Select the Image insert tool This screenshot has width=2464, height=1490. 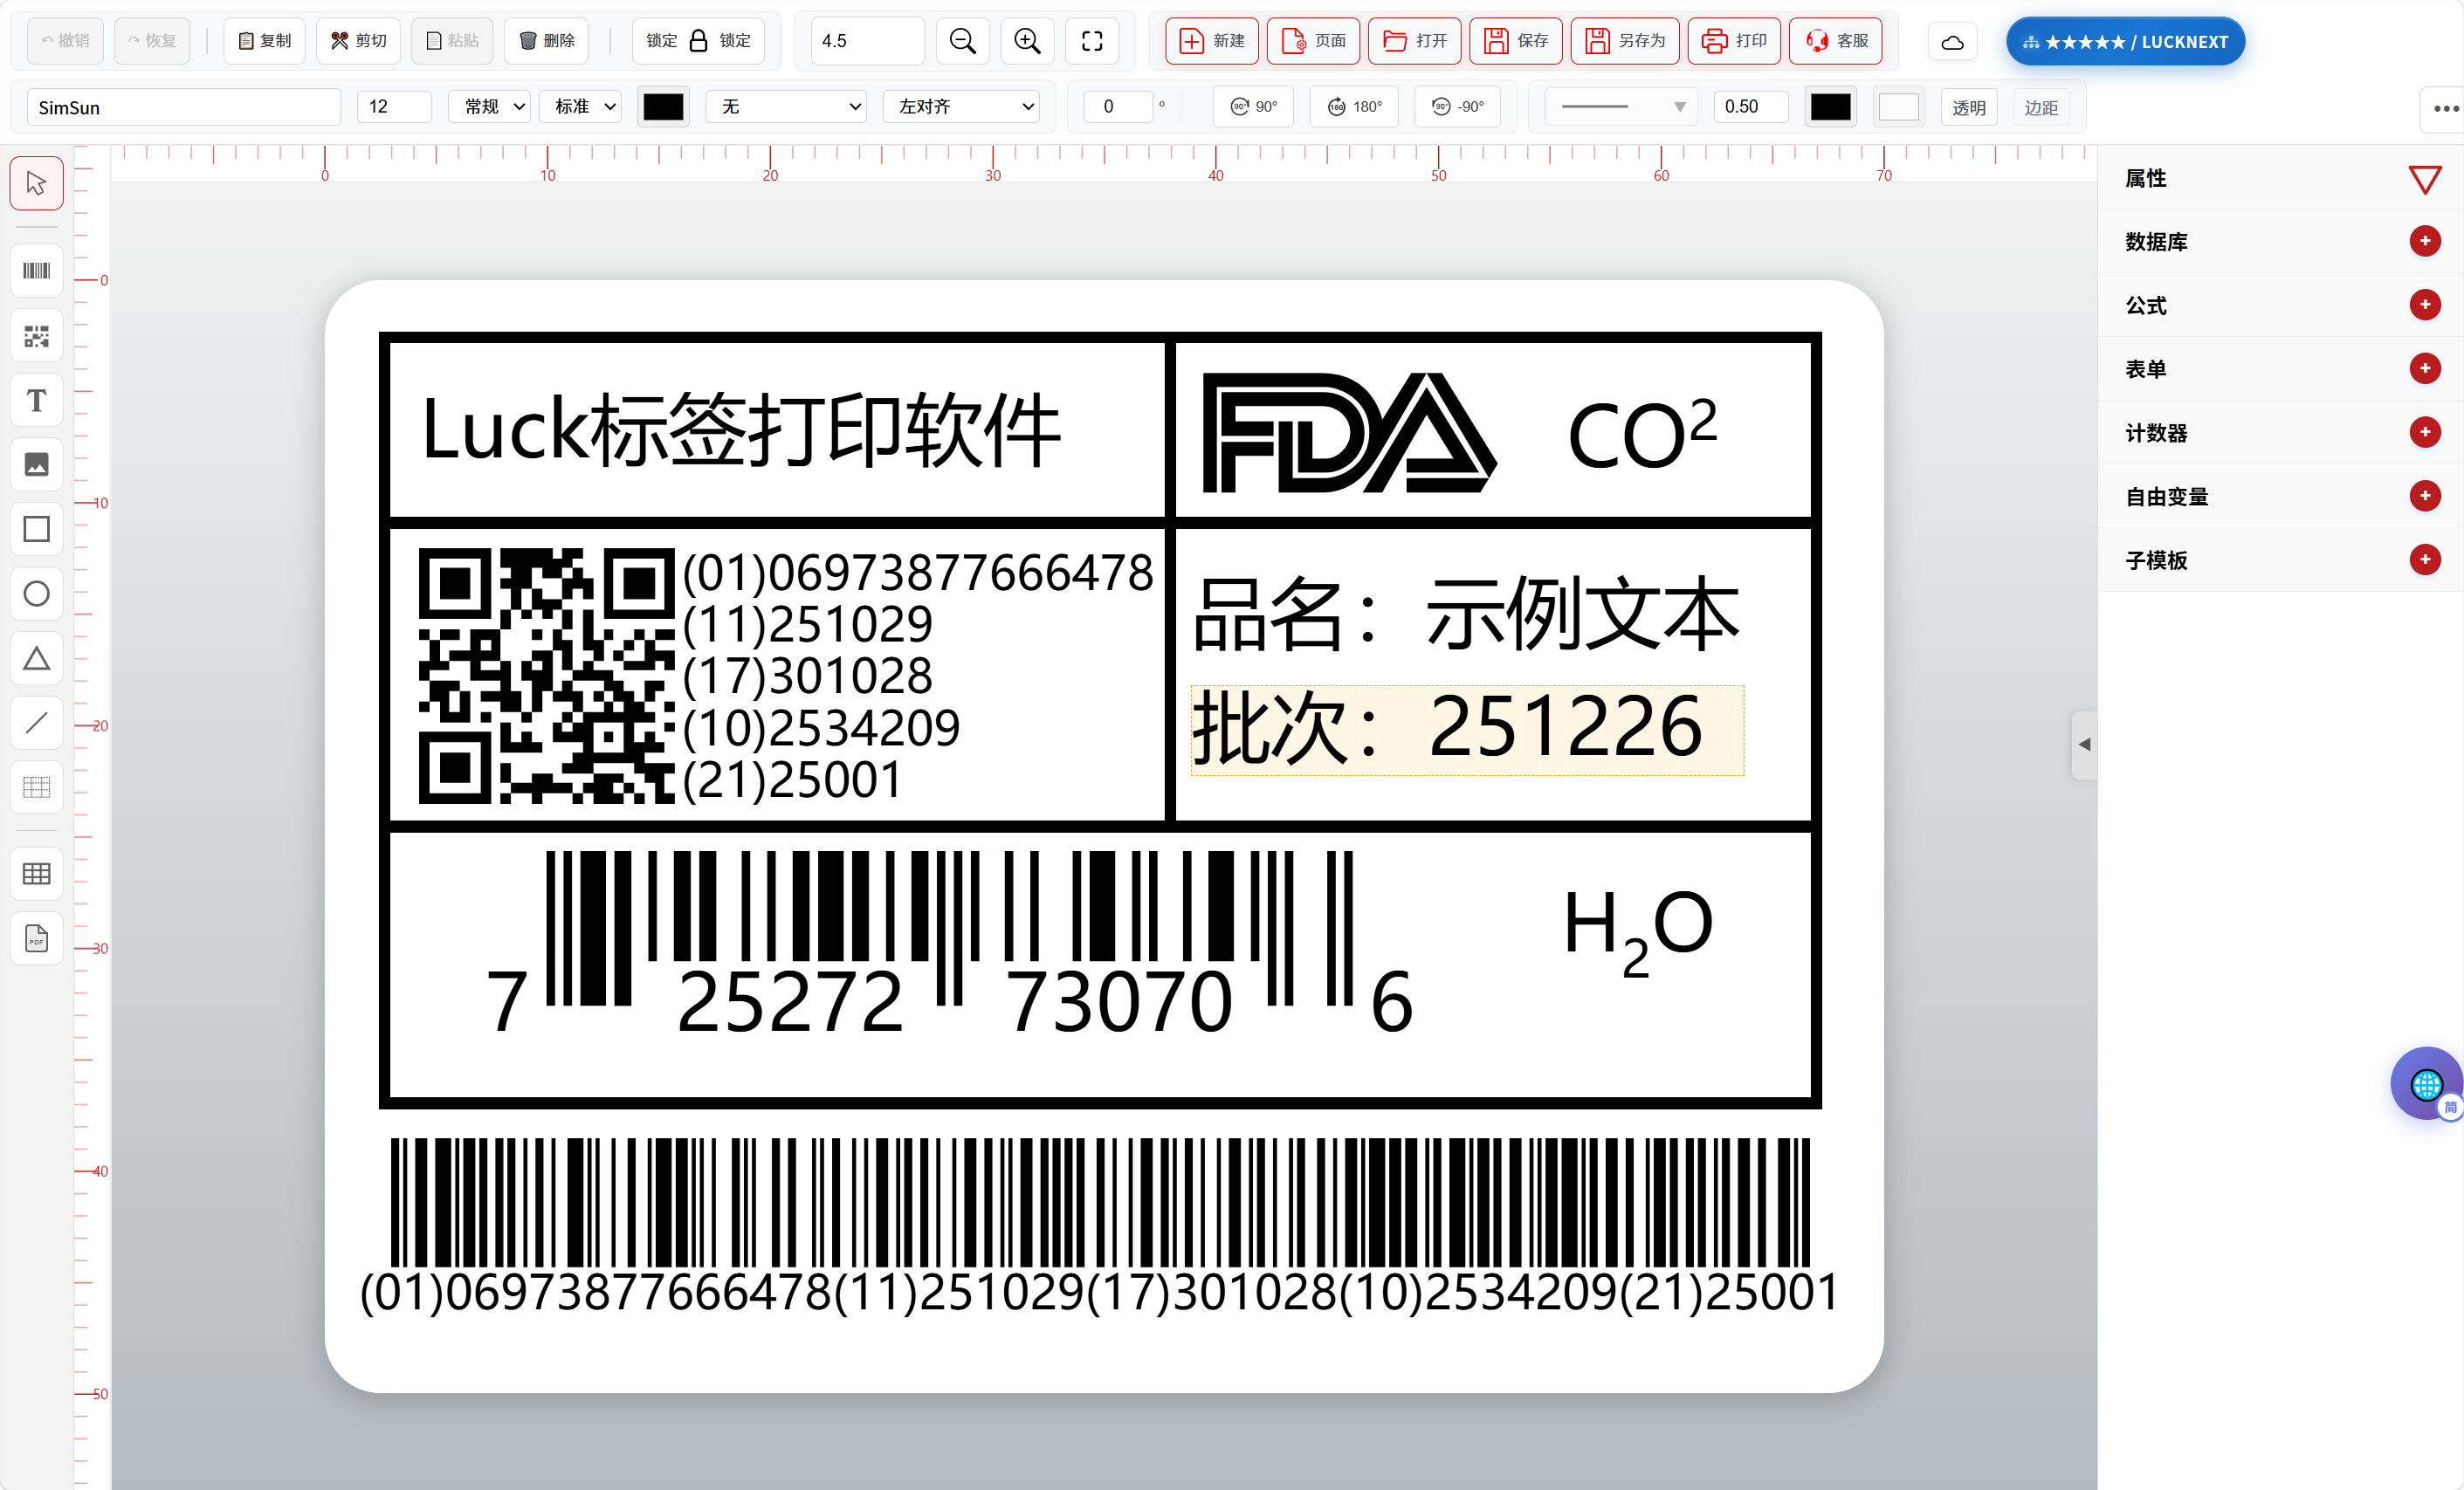click(37, 465)
